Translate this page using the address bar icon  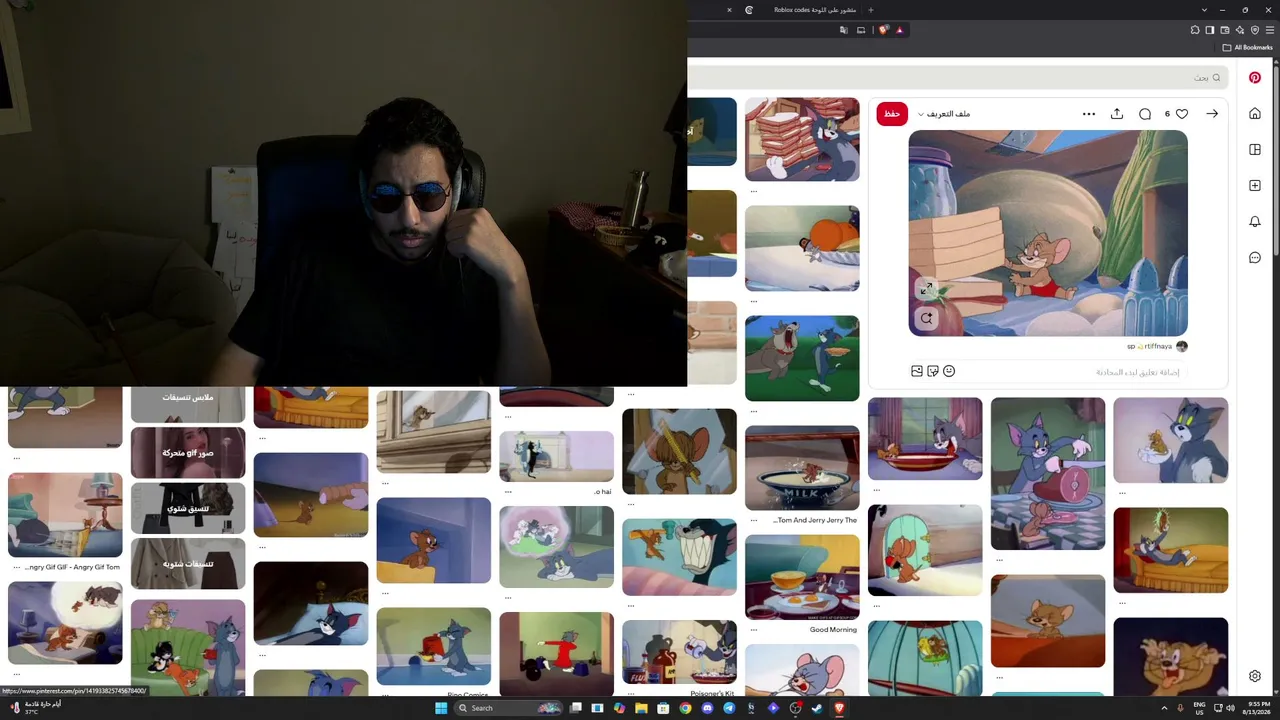tap(844, 30)
